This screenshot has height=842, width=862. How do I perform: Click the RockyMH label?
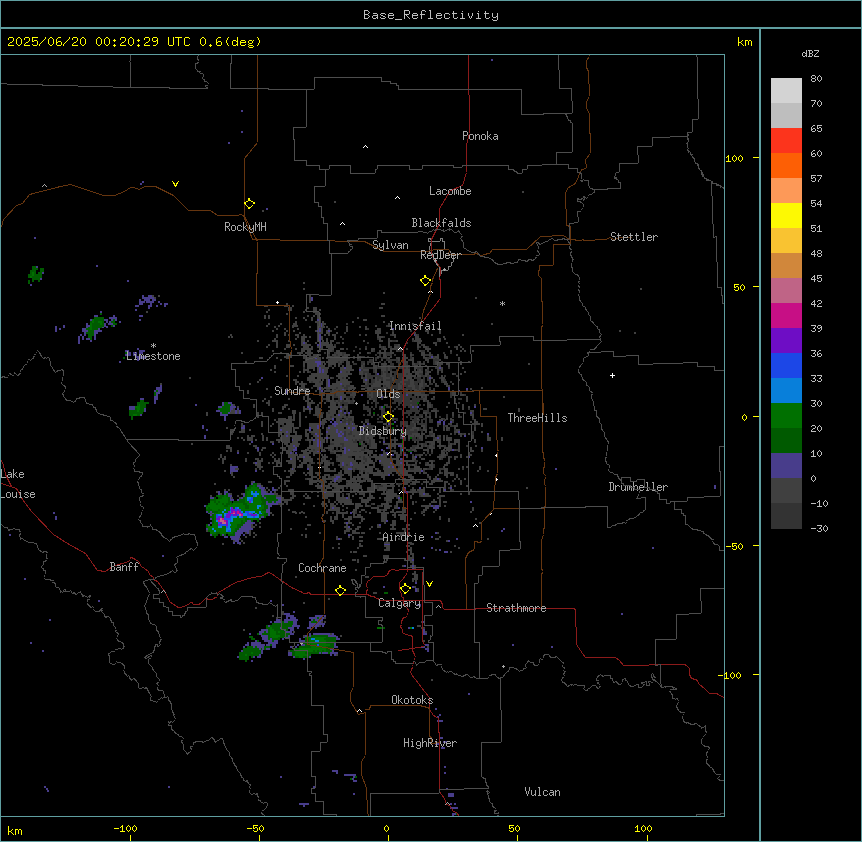click(x=245, y=227)
